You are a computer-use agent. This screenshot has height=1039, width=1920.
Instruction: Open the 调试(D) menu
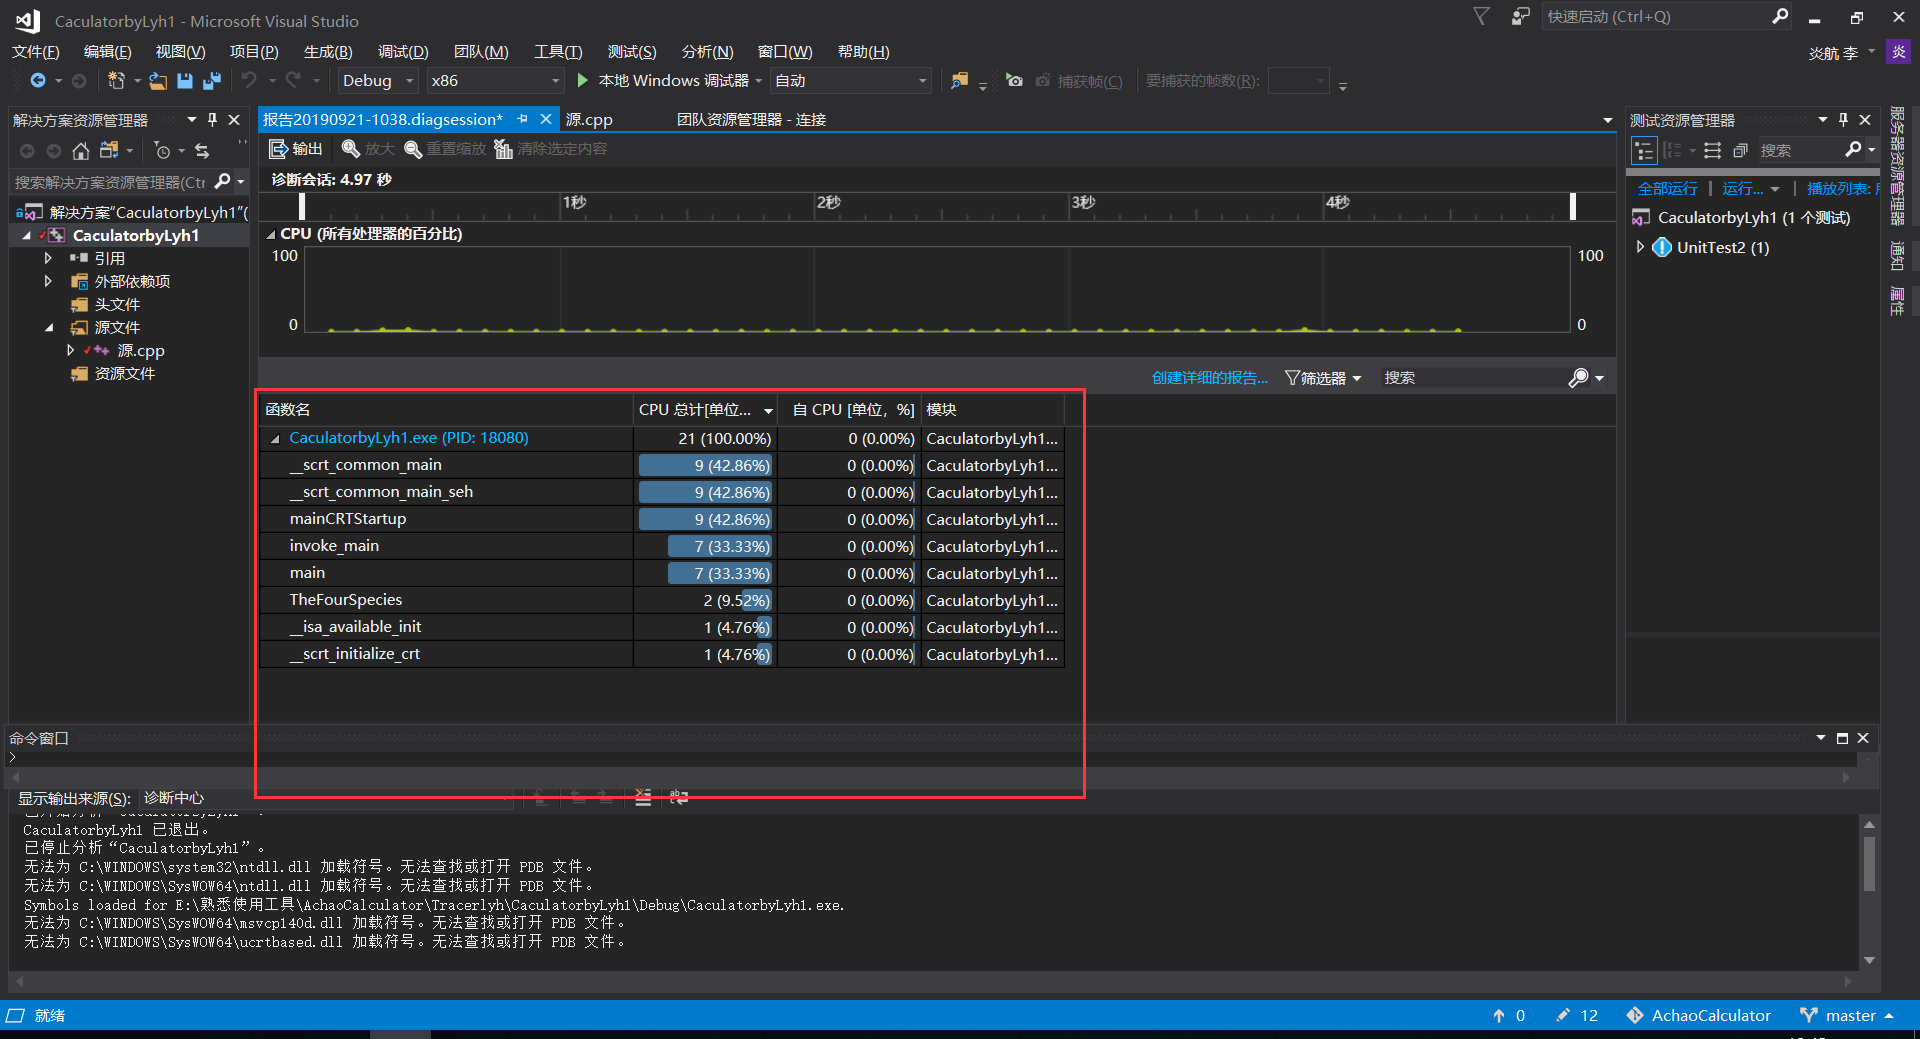(402, 52)
